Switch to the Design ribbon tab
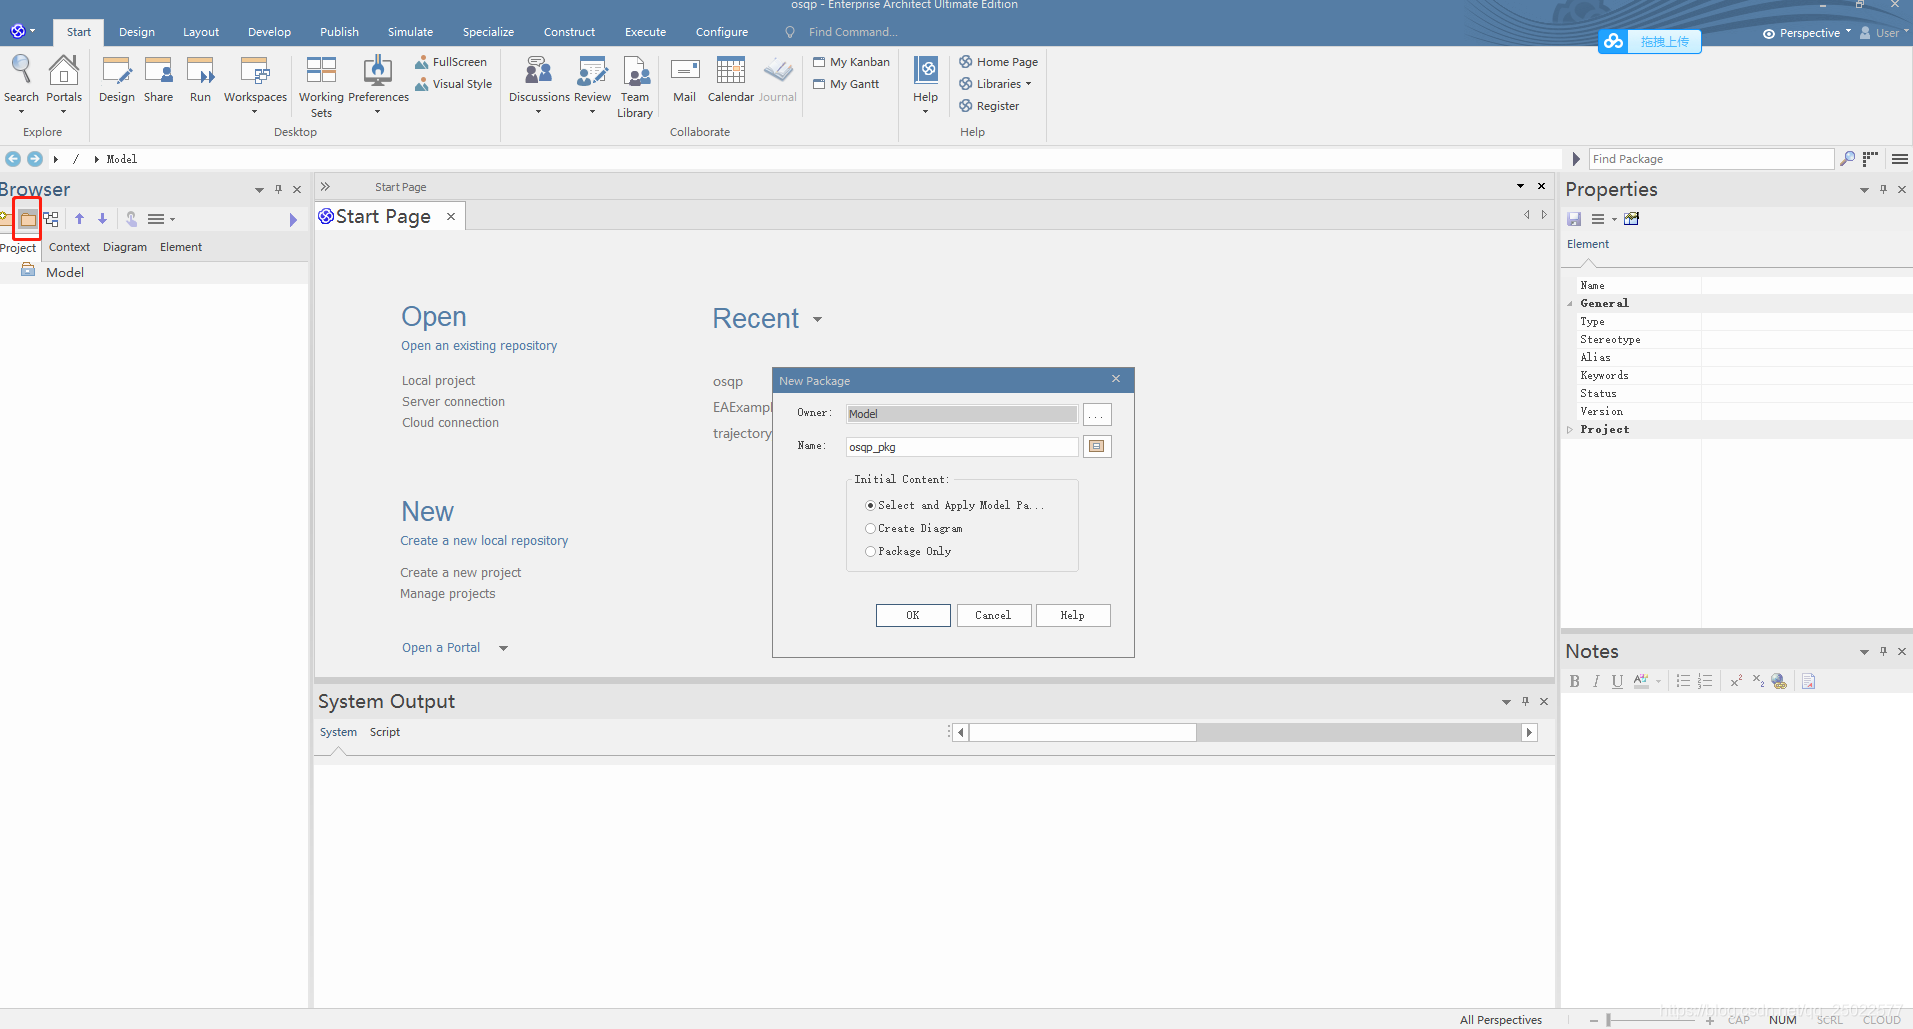Screen dimensions: 1913x1029 pyautogui.click(x=137, y=32)
